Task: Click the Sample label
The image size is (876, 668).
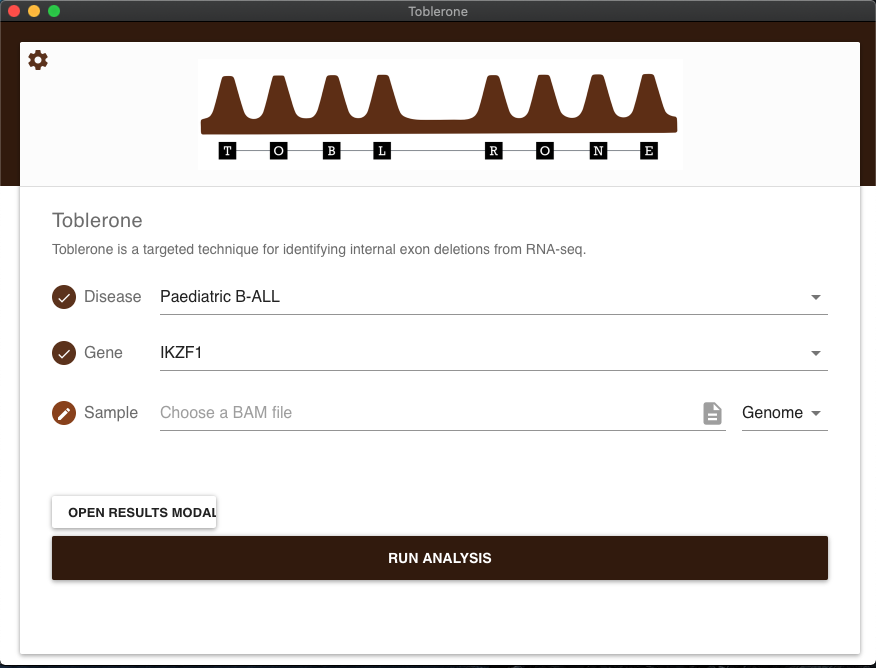Action: 111,413
